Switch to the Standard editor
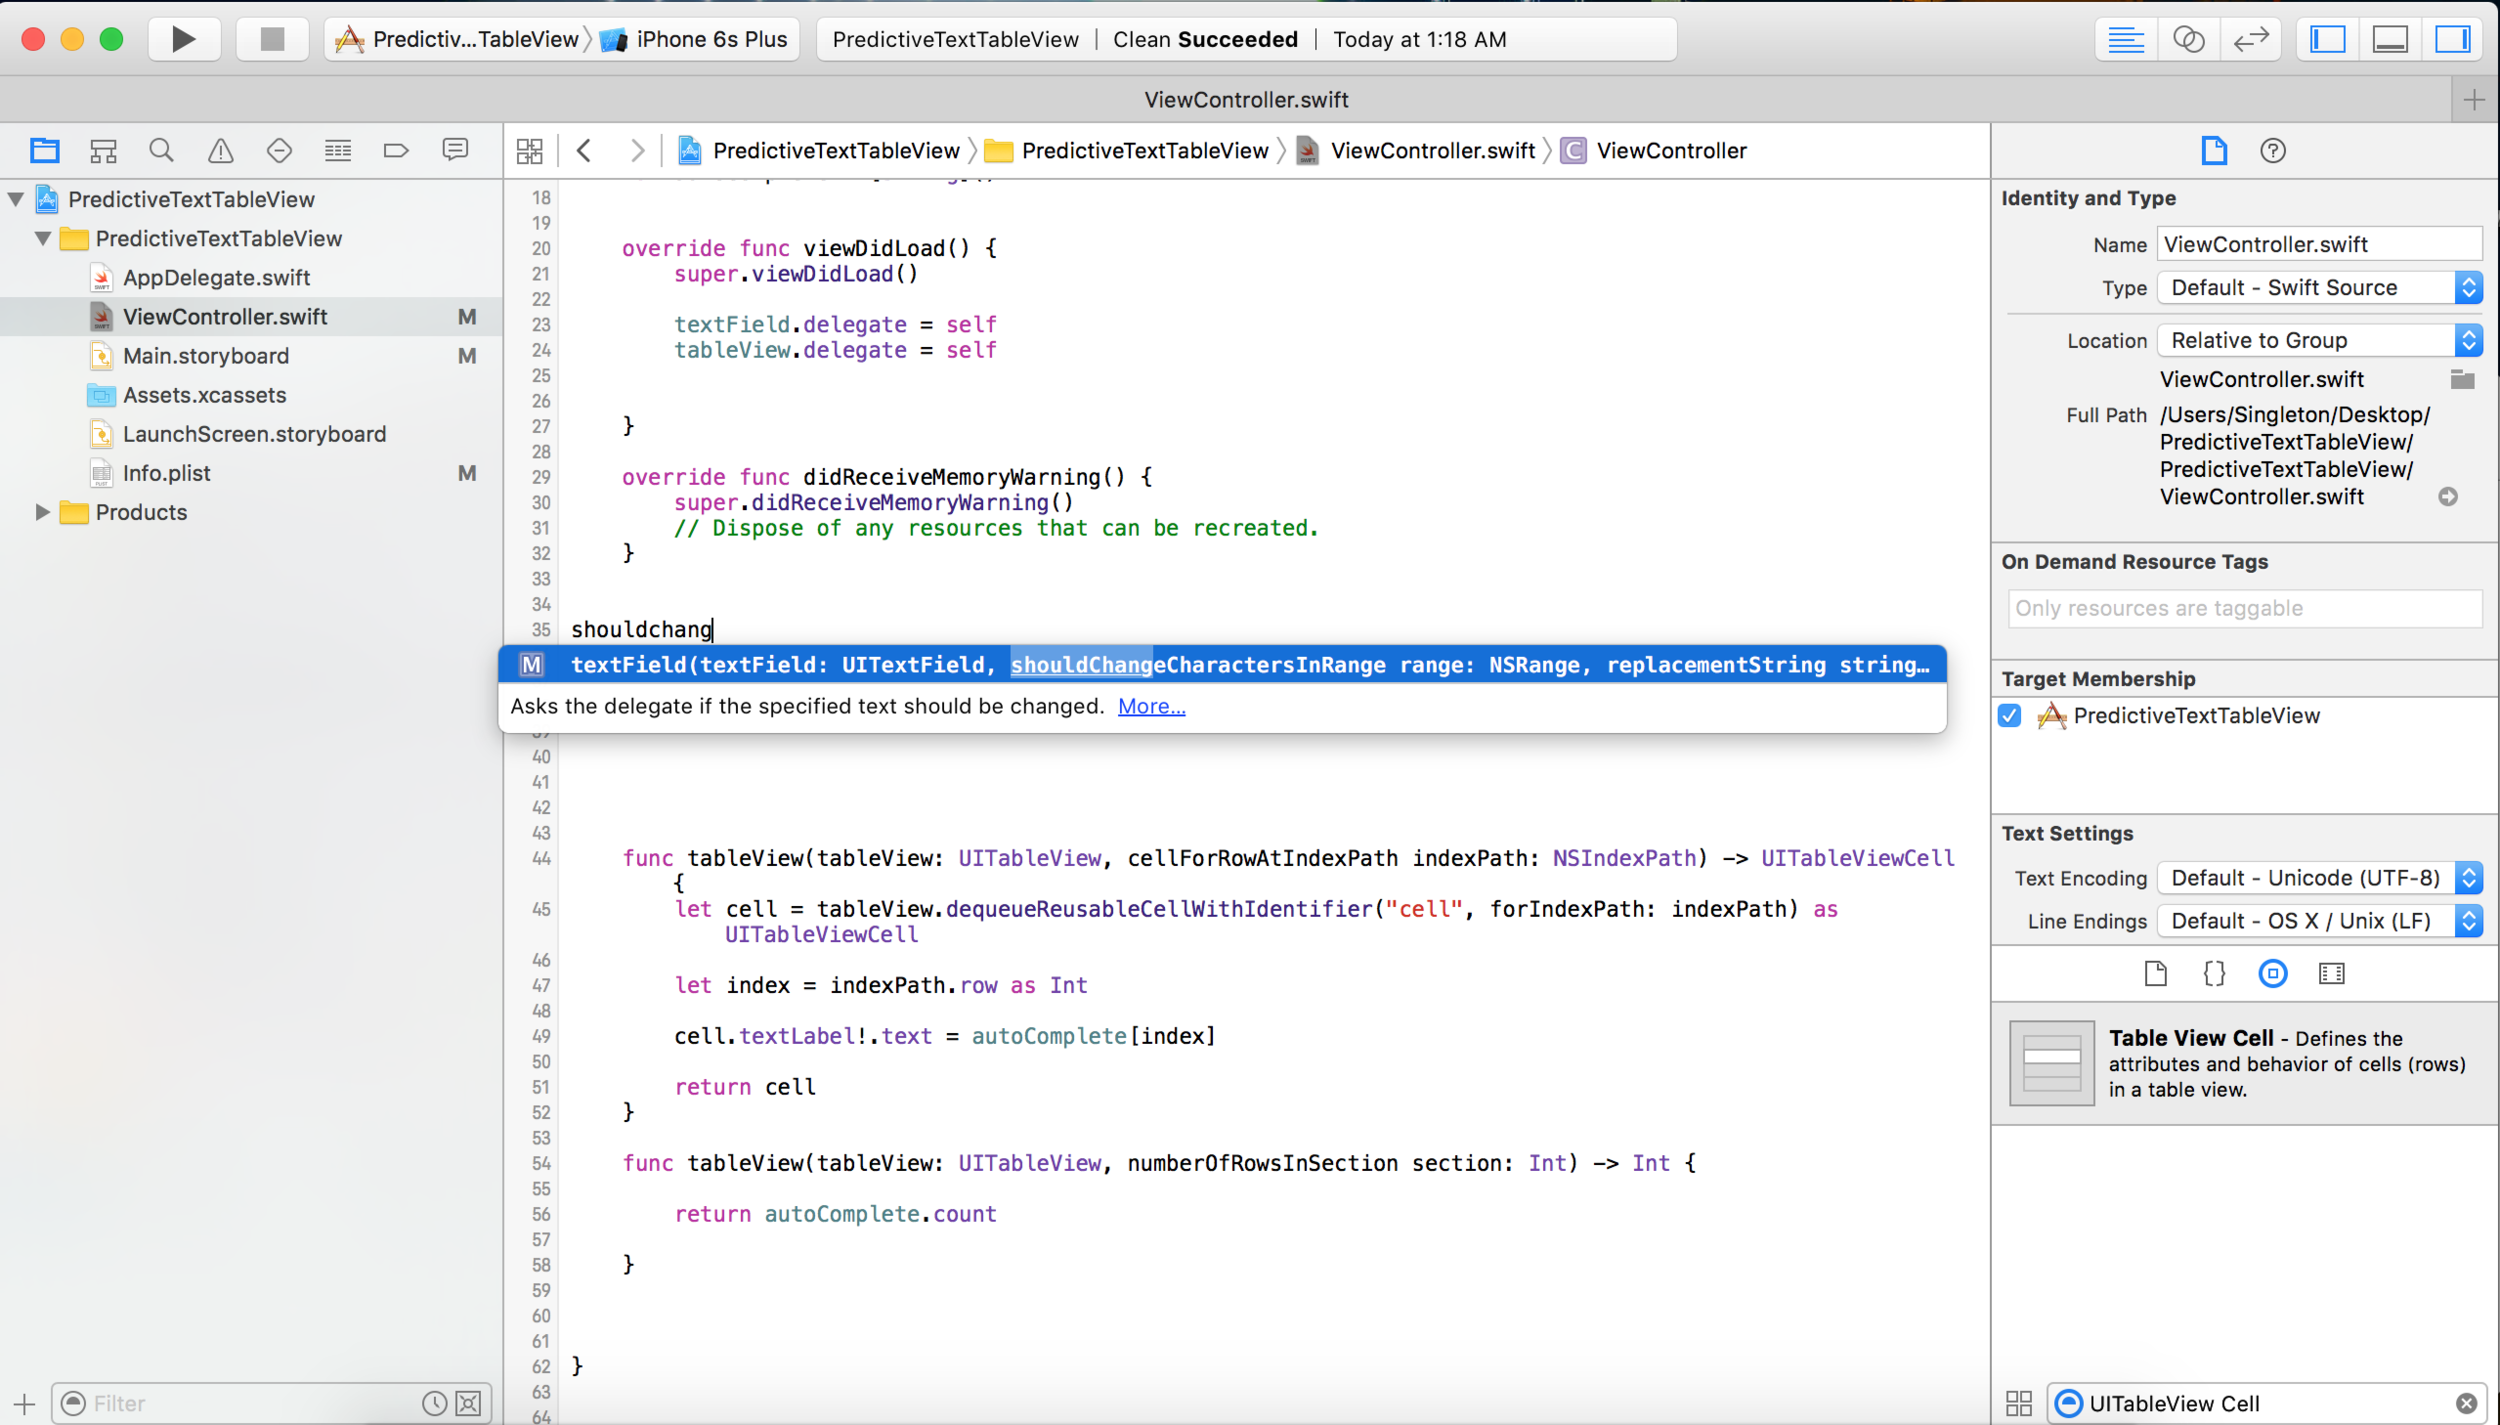 coord(2125,39)
